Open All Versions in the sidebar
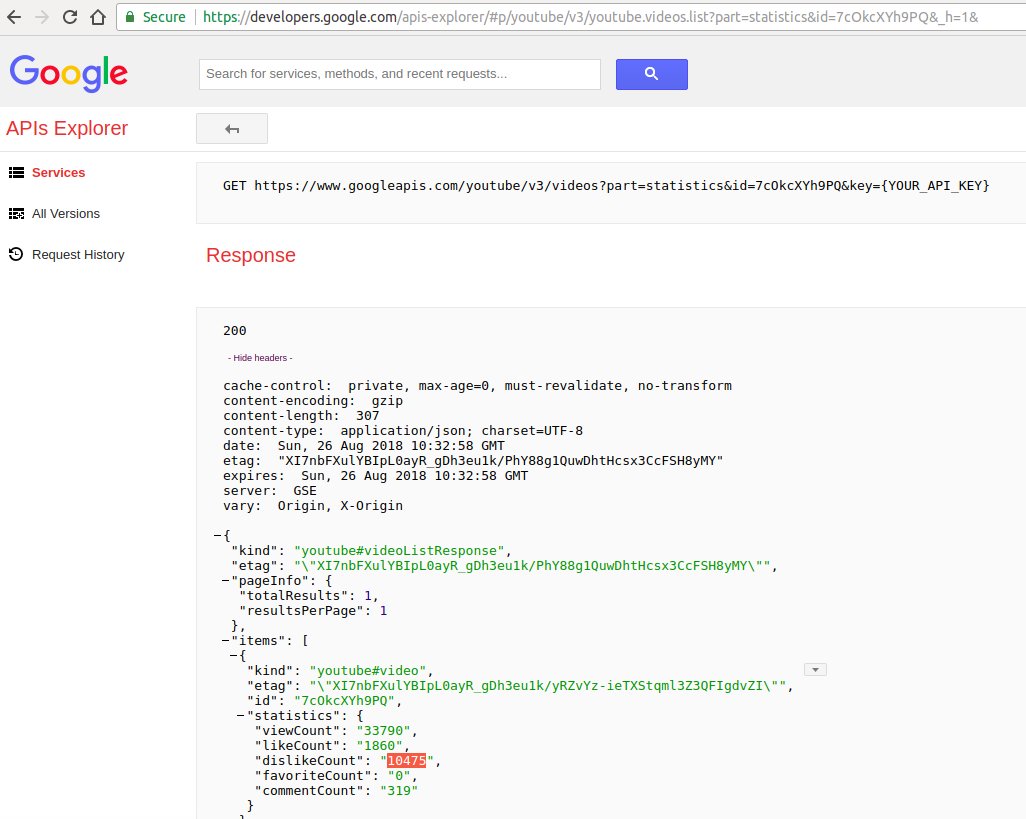1026x819 pixels. point(66,214)
